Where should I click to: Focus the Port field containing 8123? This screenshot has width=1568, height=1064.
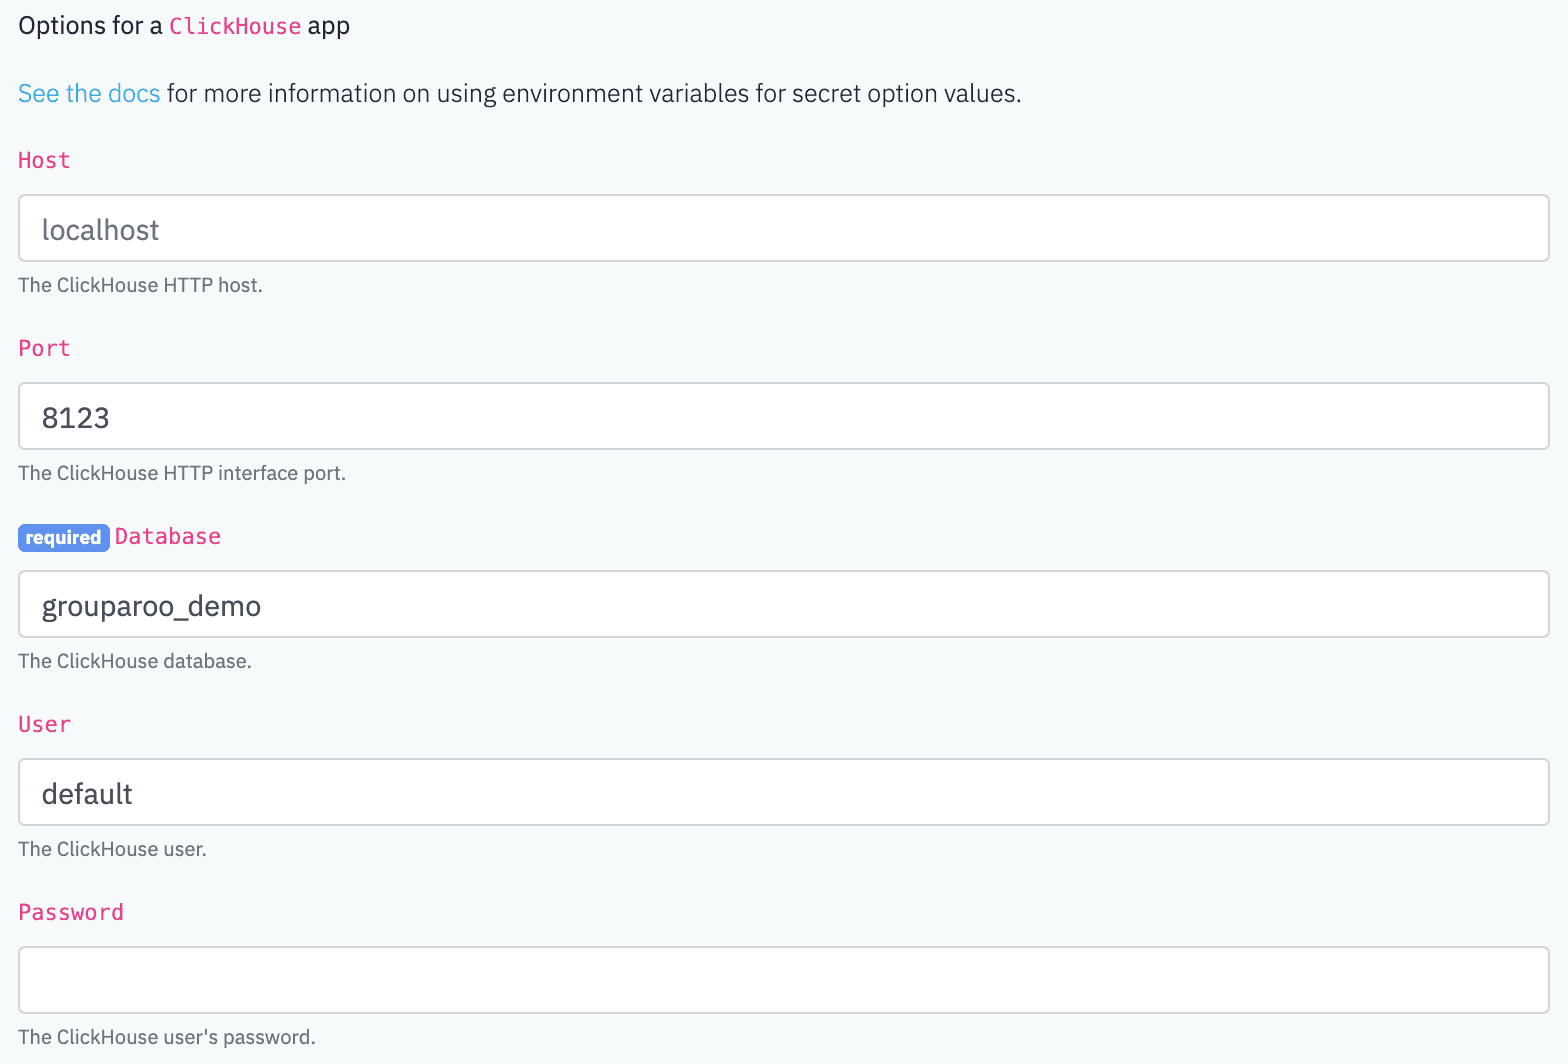tap(784, 416)
